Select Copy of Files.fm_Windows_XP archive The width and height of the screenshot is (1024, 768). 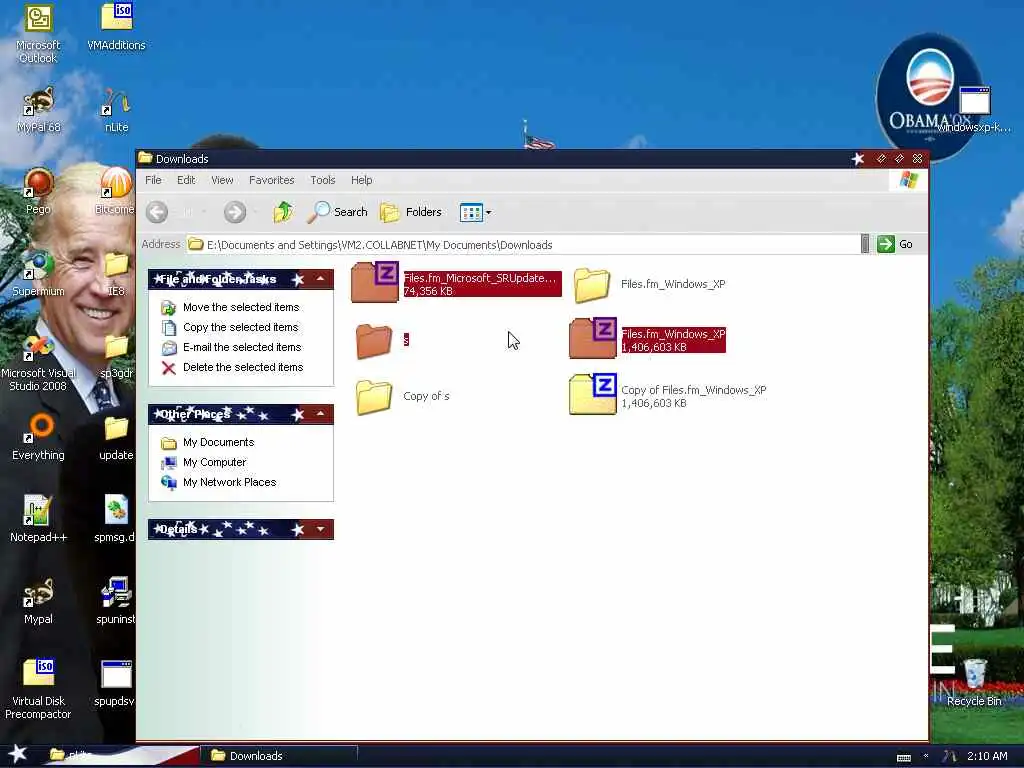click(x=592, y=394)
